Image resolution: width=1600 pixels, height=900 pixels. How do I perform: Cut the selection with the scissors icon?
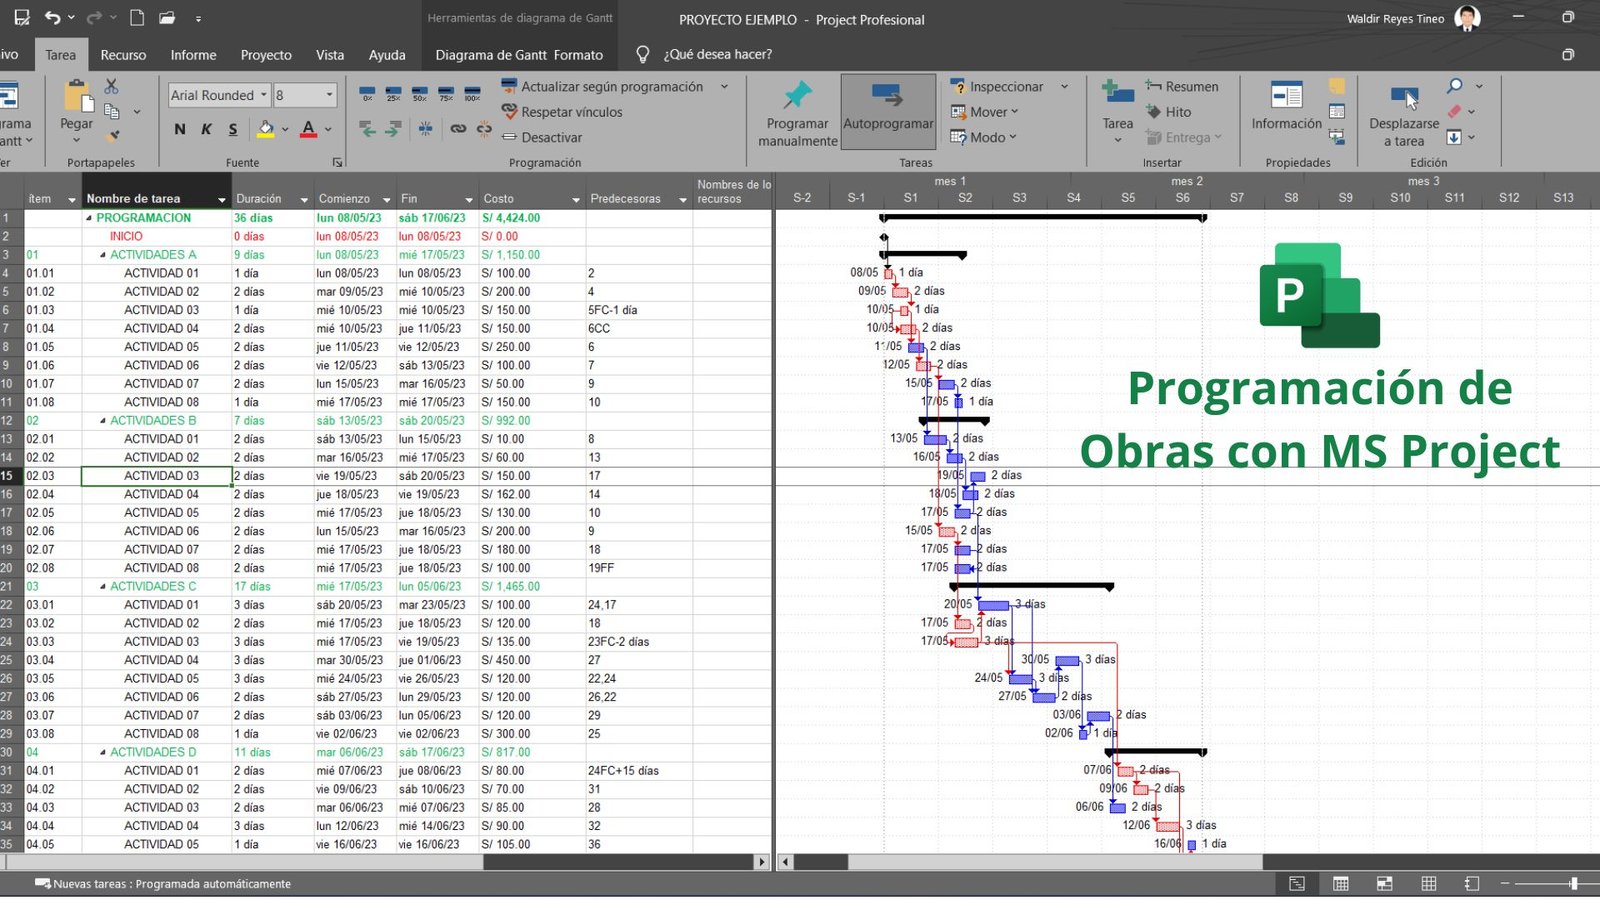(111, 86)
